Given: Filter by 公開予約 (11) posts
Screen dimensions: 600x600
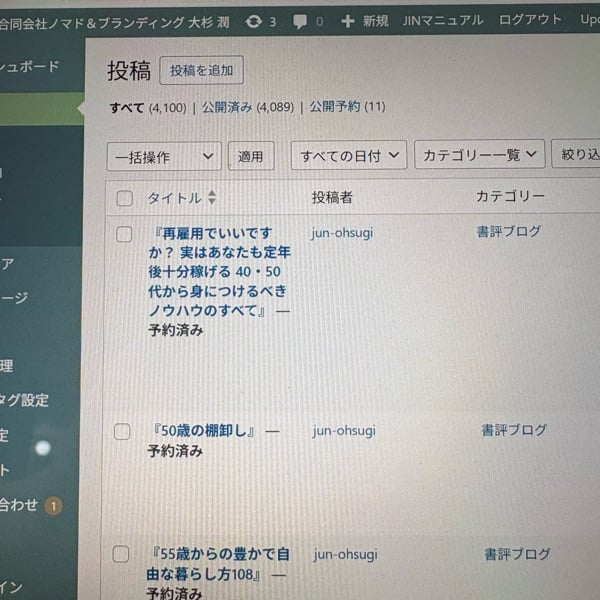Looking at the screenshot, I should click(346, 106).
